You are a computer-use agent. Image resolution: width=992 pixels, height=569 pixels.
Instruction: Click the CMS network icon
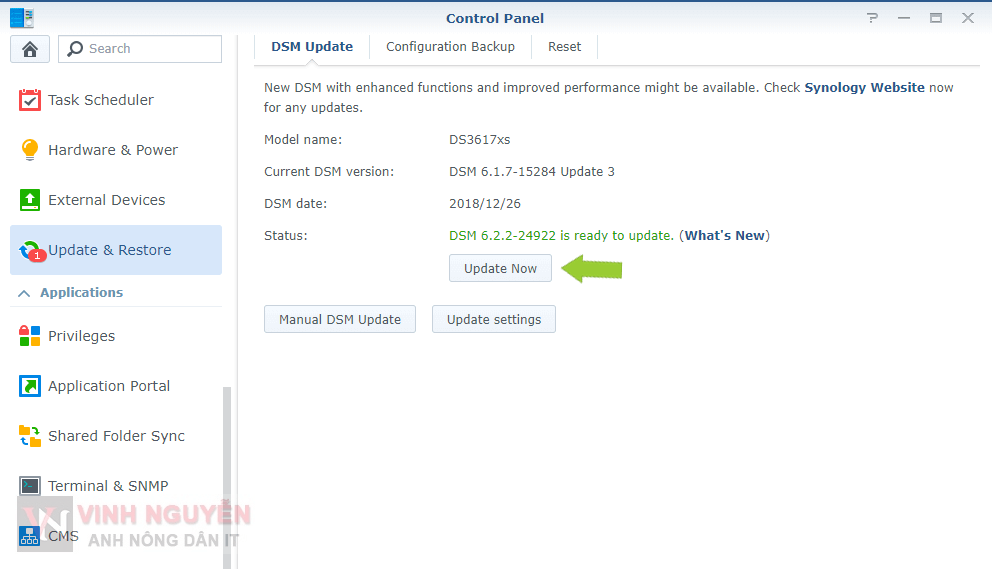pos(30,536)
